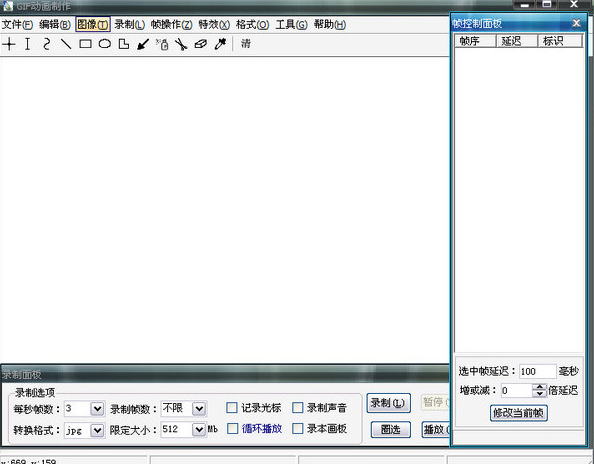Select the scissors cut tool

[x=181, y=44]
